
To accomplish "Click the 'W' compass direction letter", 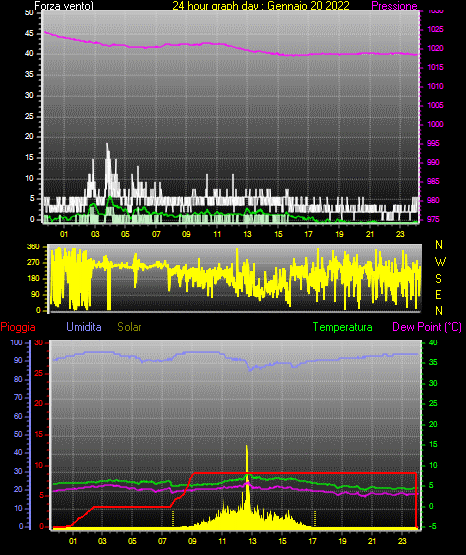I will [440, 262].
